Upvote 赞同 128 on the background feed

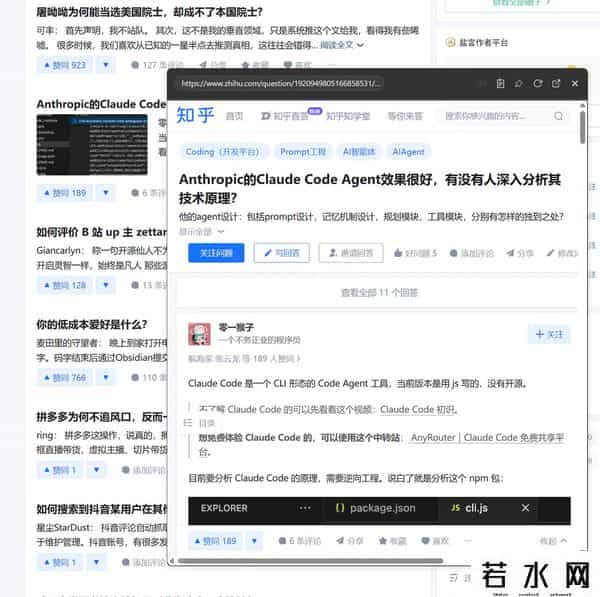[x=65, y=285]
